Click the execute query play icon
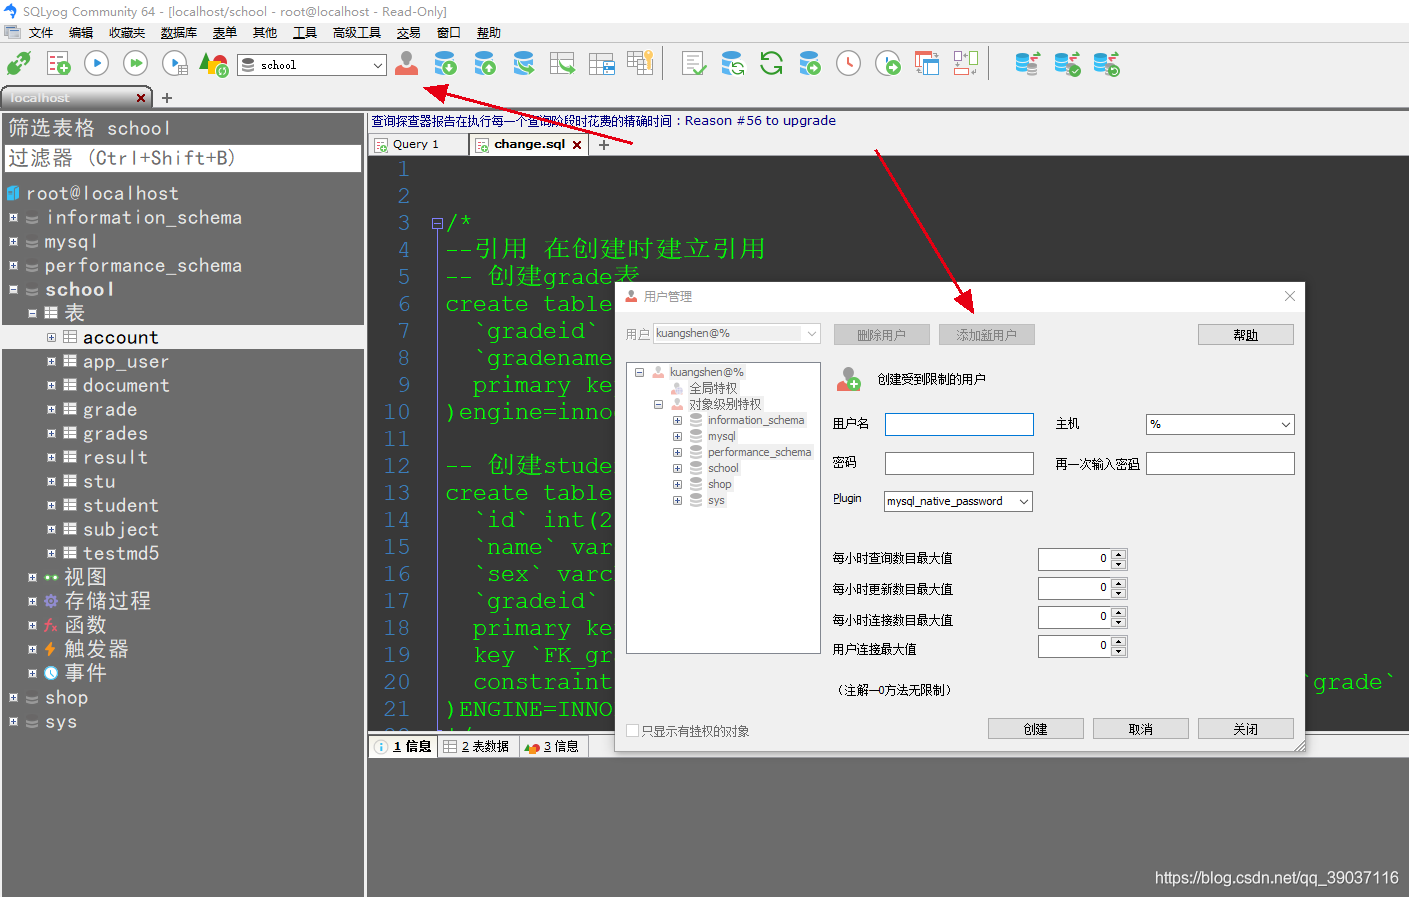The height and width of the screenshot is (897, 1409). click(96, 64)
